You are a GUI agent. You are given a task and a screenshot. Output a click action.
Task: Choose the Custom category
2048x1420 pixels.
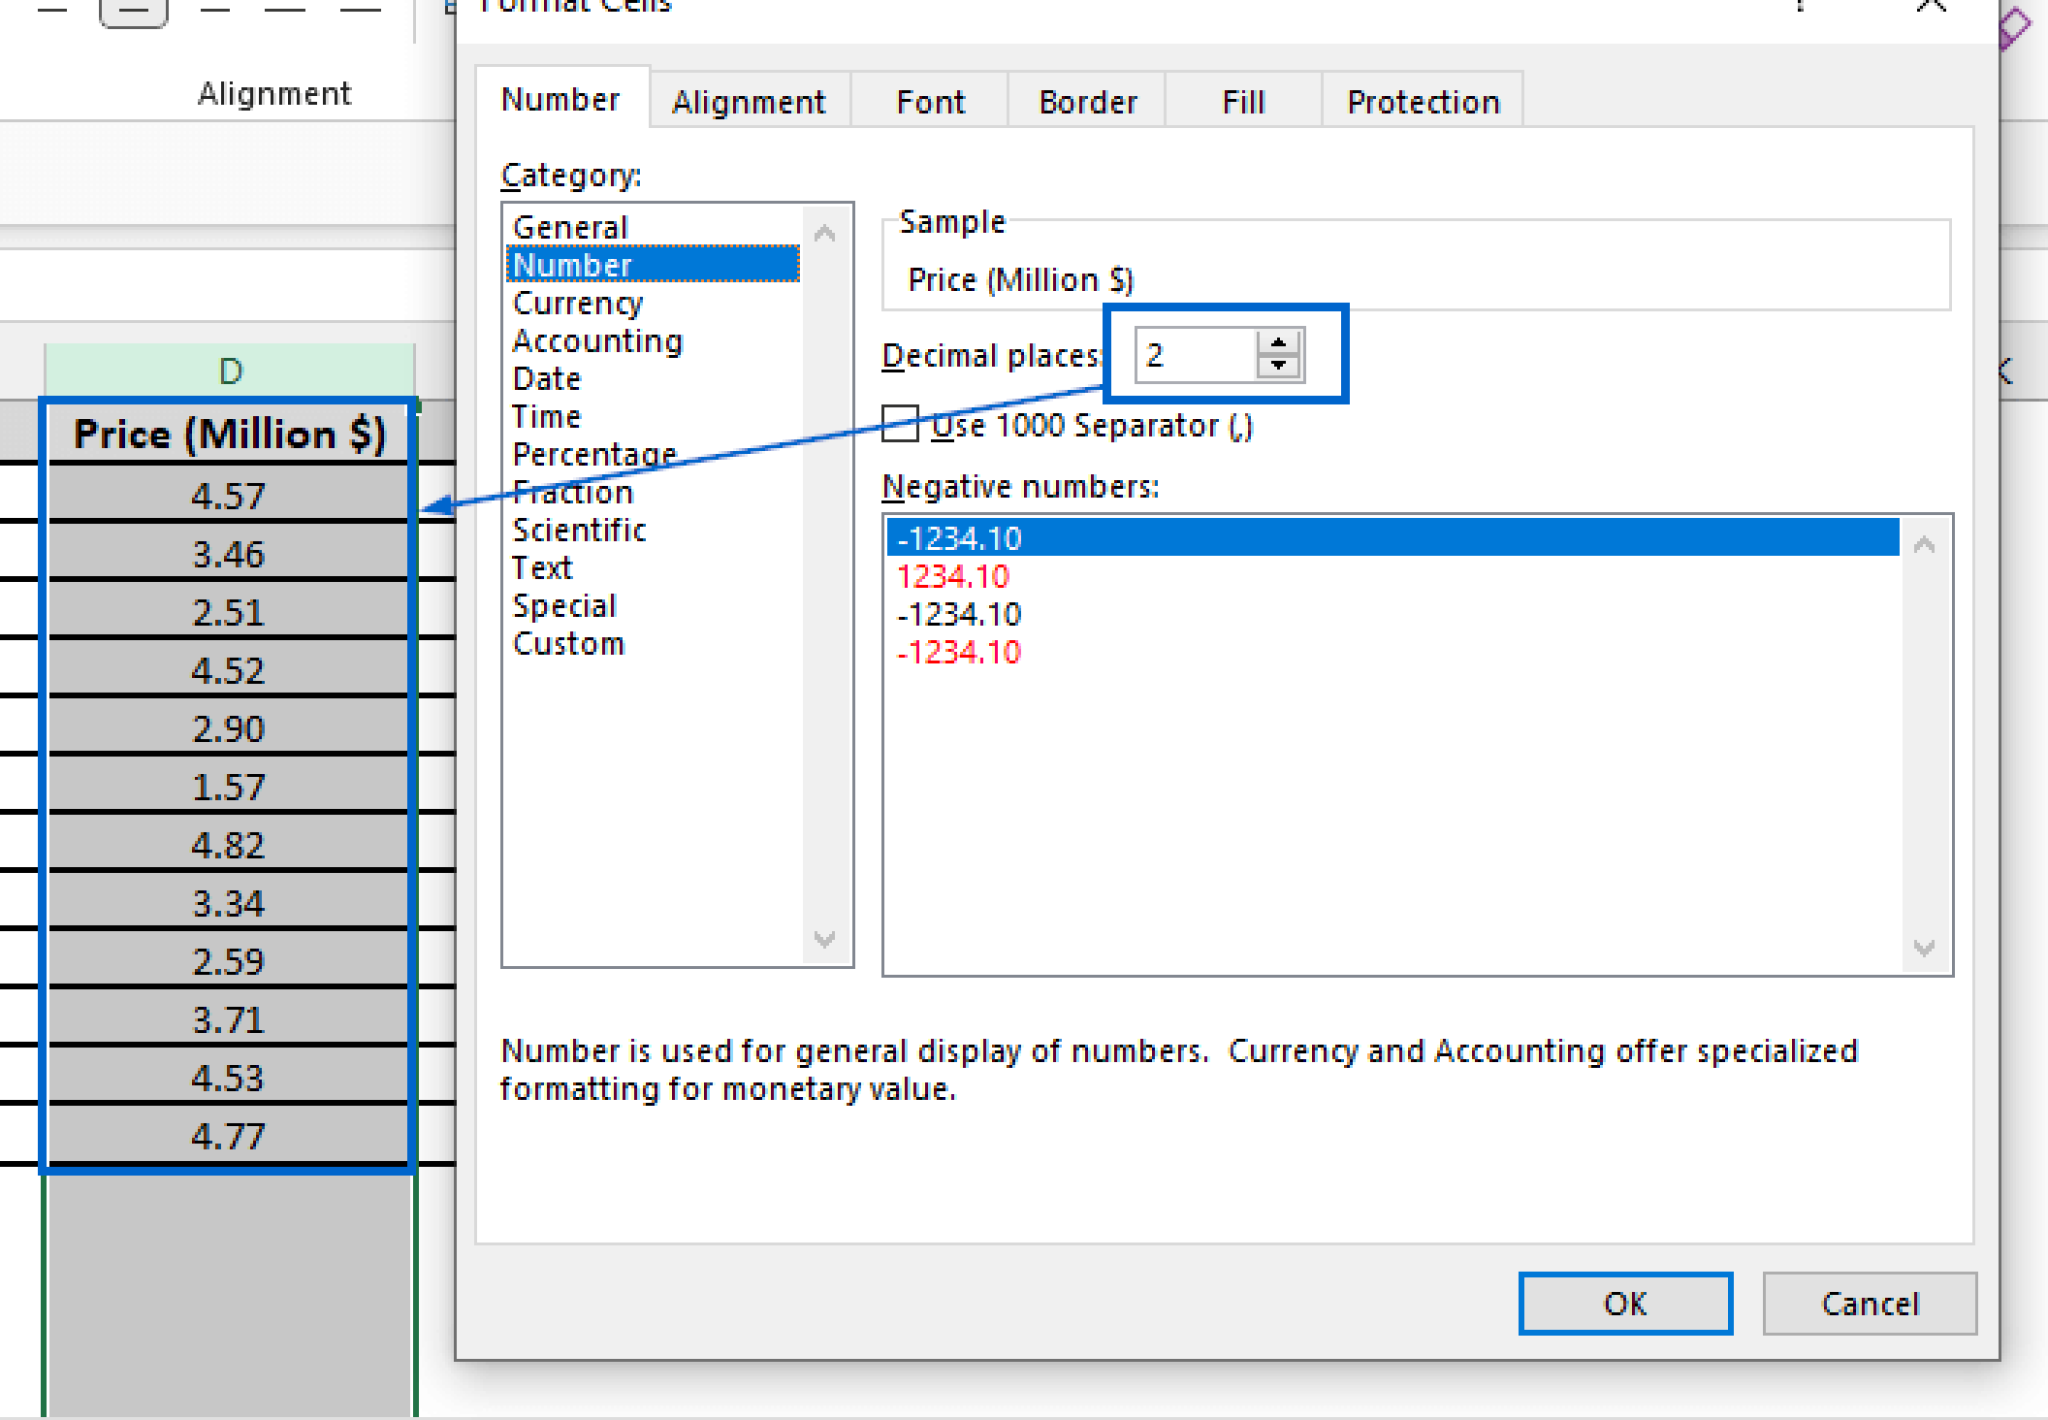[x=568, y=643]
